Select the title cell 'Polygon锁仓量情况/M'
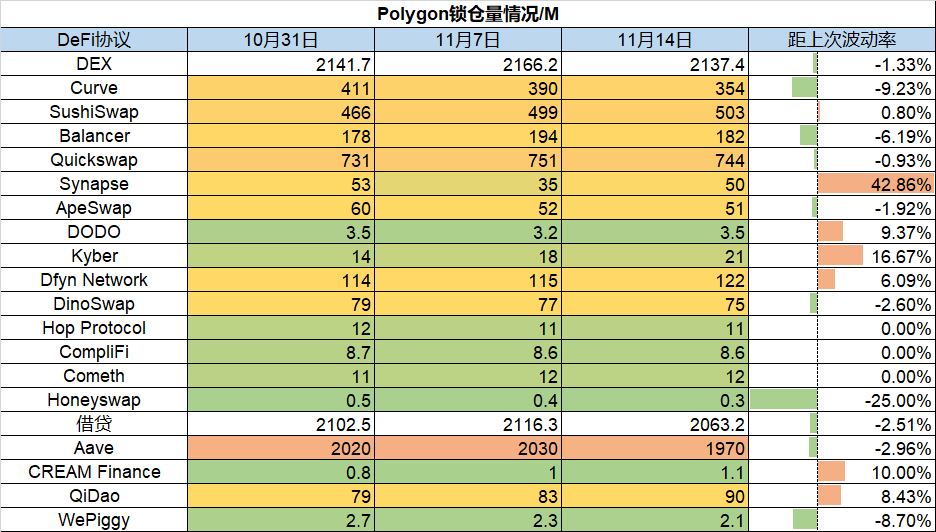 click(x=468, y=14)
